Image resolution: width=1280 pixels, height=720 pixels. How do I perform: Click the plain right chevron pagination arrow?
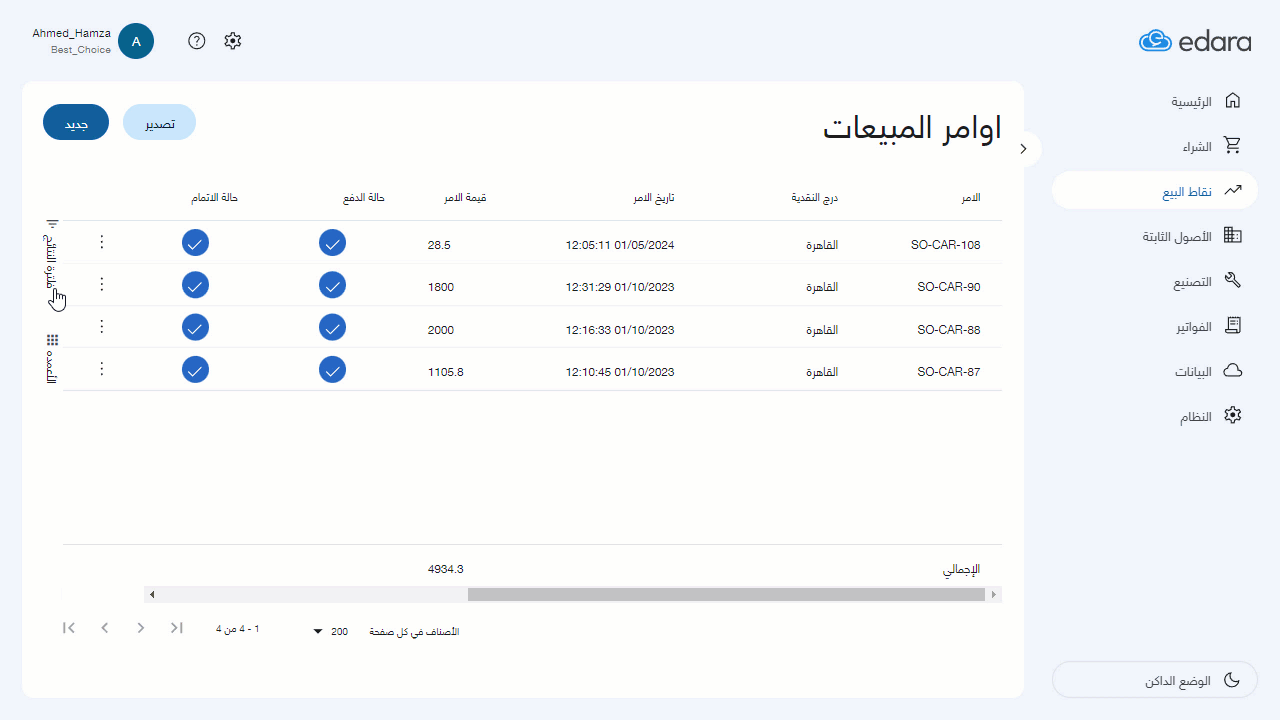(141, 628)
